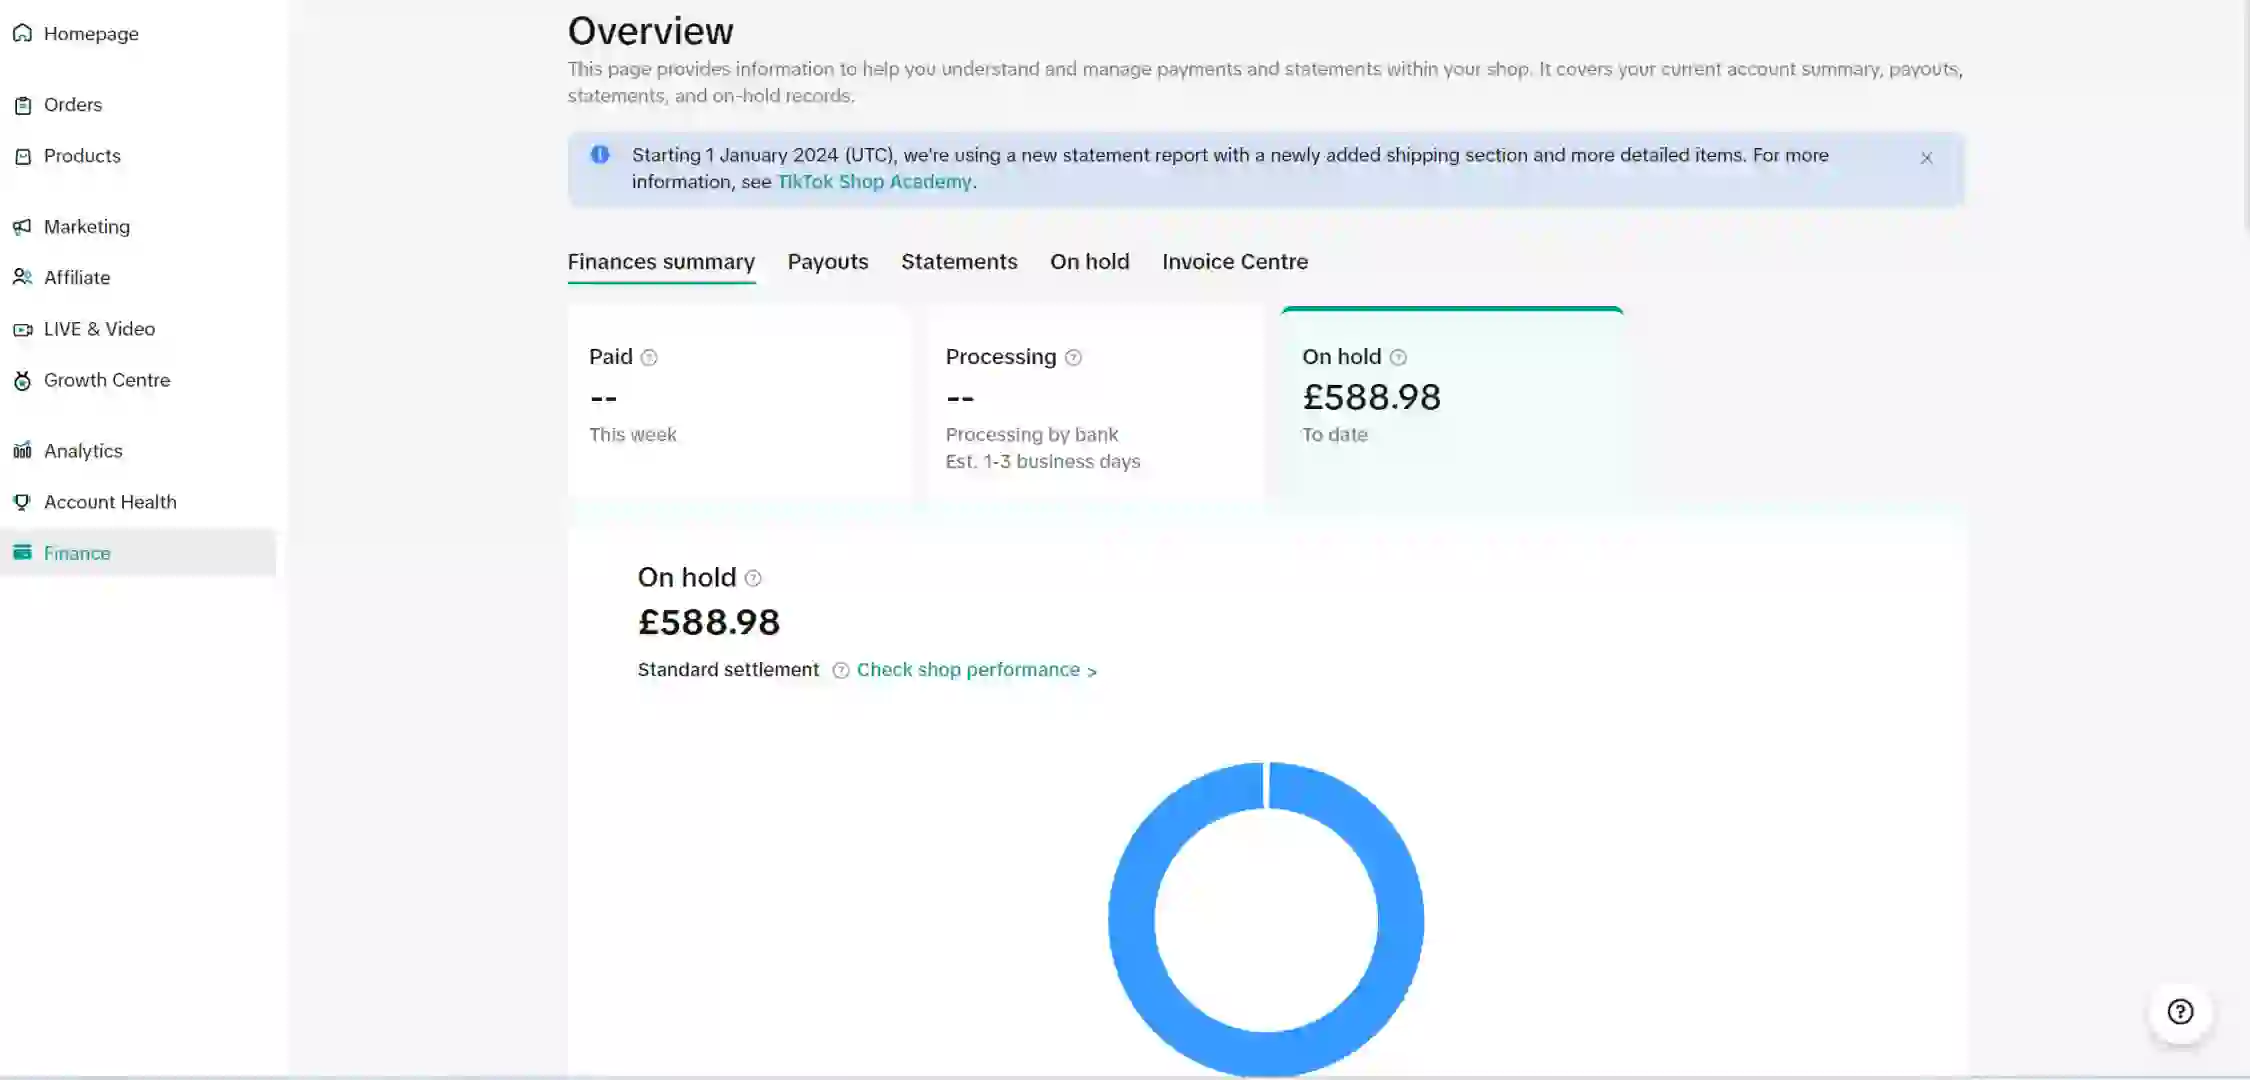Click the Analytics chart icon

tap(22, 451)
